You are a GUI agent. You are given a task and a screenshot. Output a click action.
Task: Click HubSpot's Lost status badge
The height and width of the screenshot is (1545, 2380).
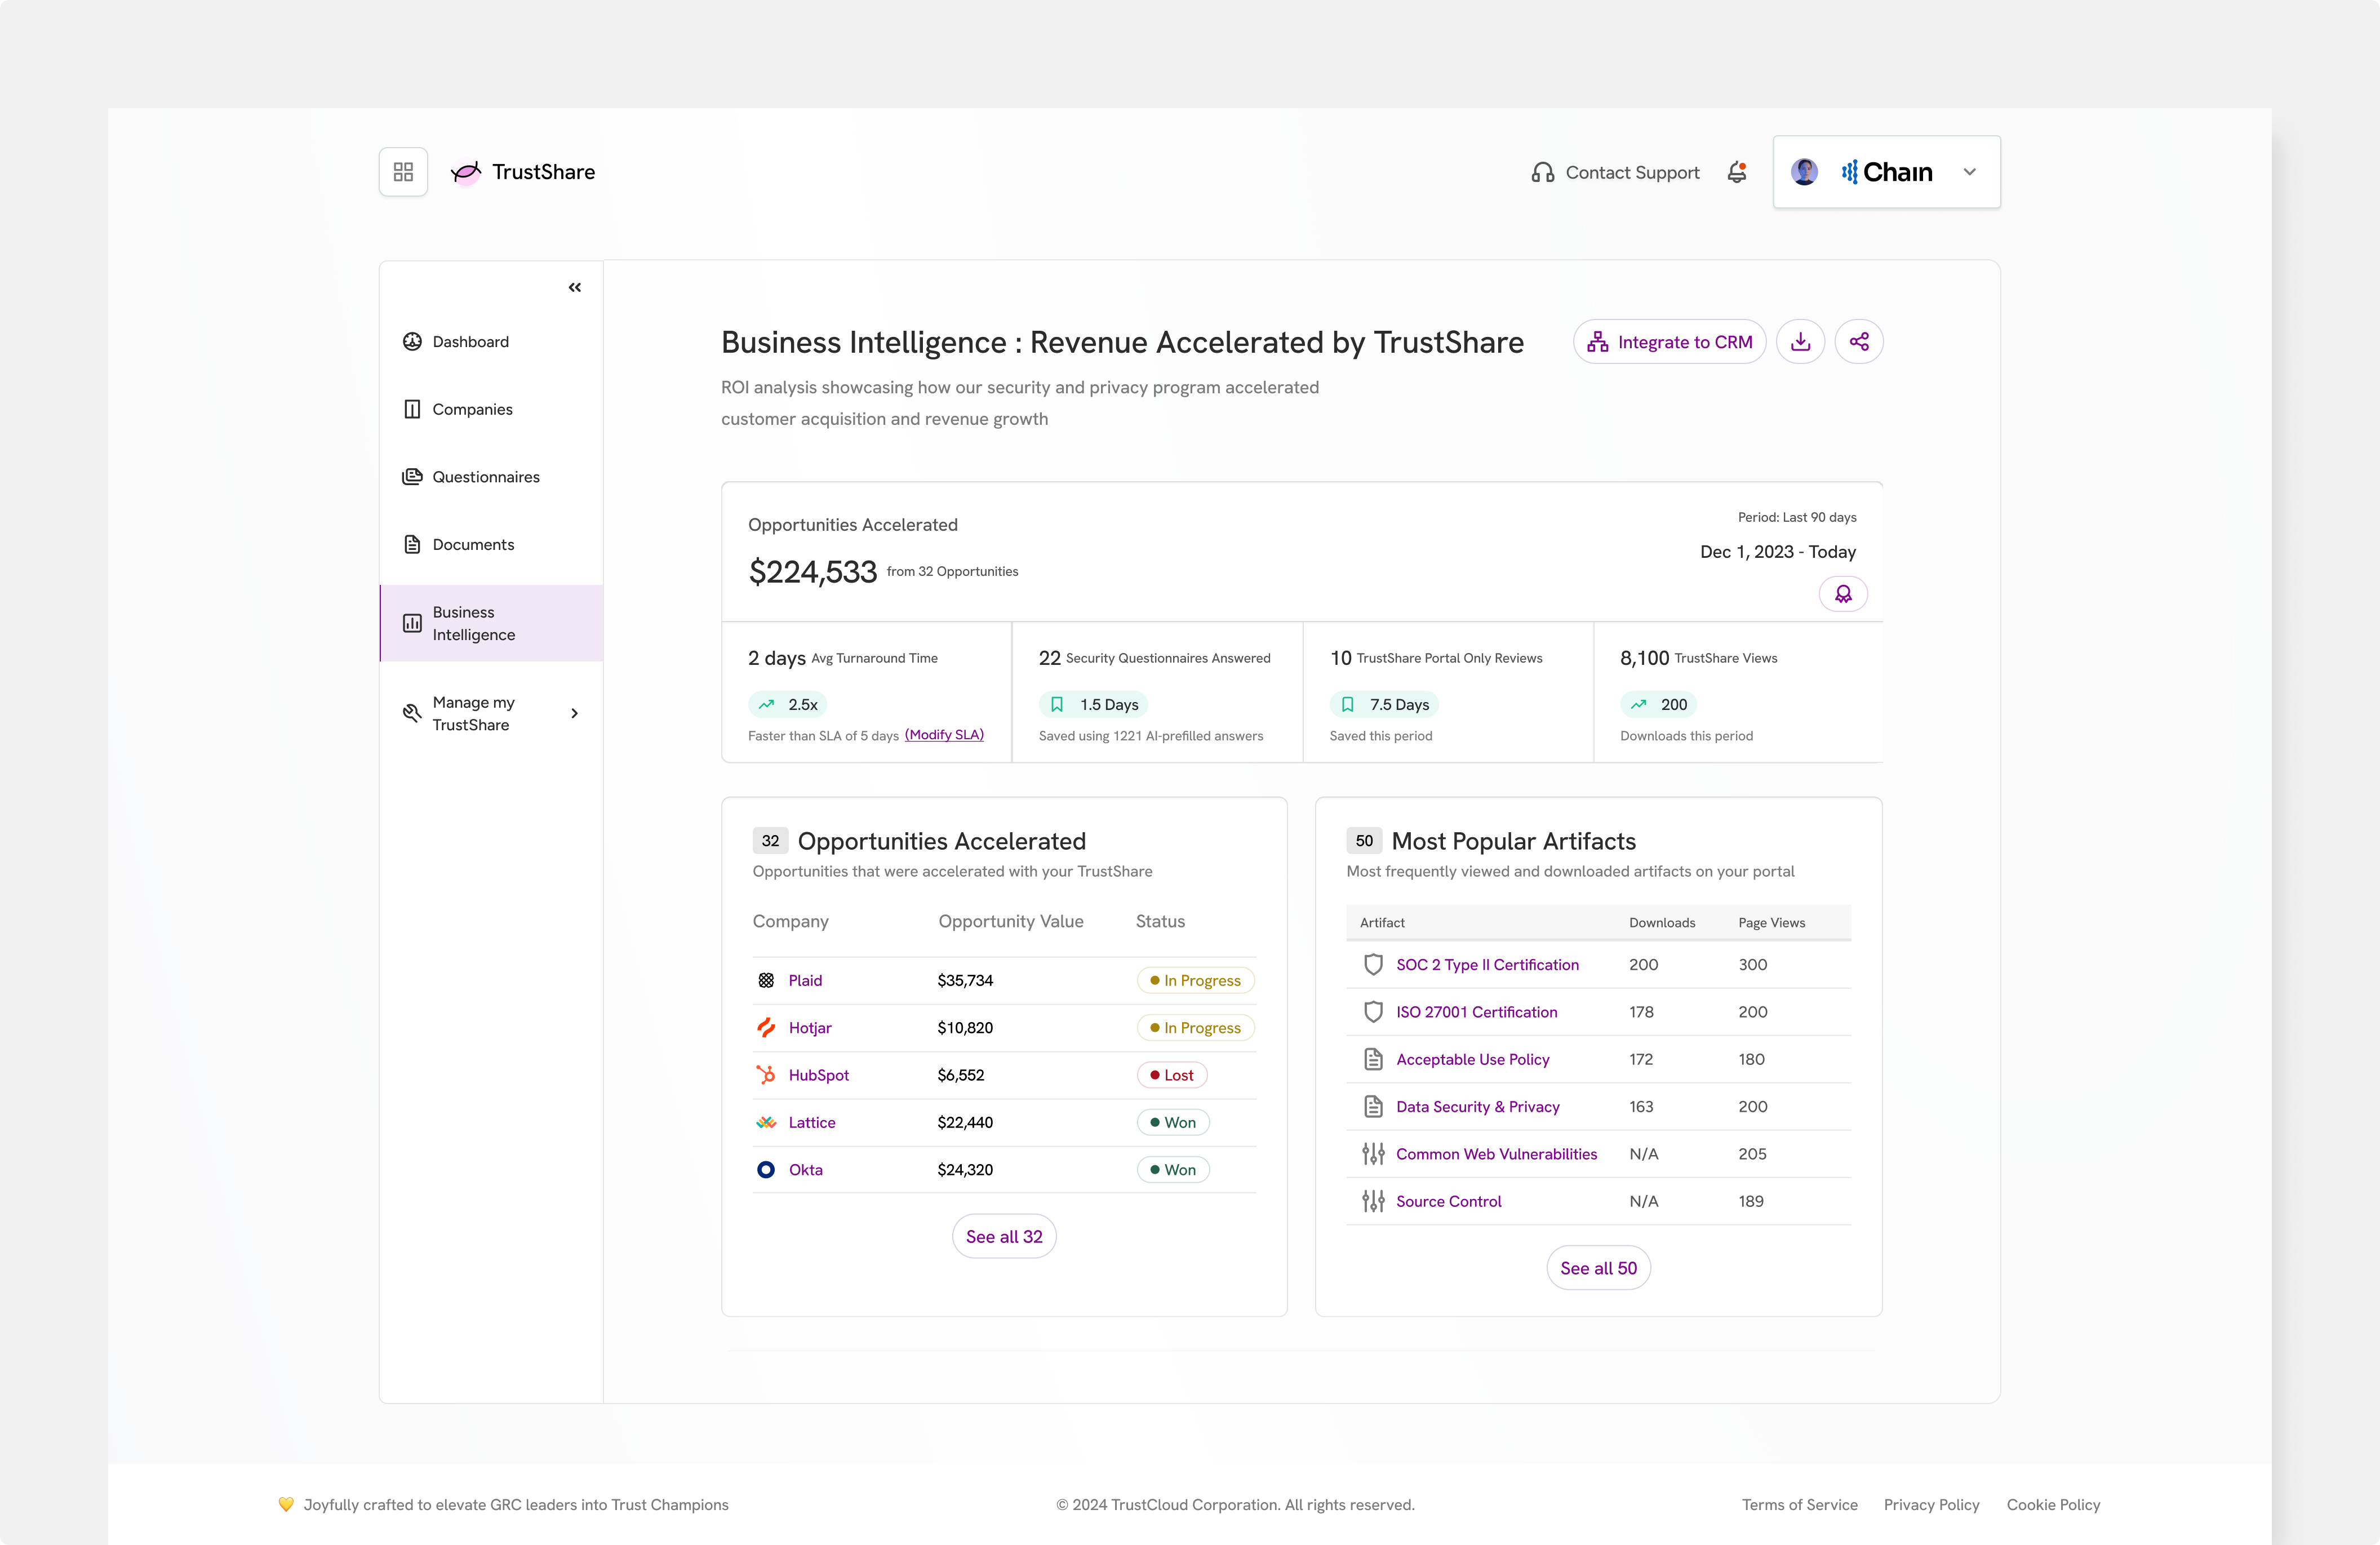[x=1172, y=1075]
